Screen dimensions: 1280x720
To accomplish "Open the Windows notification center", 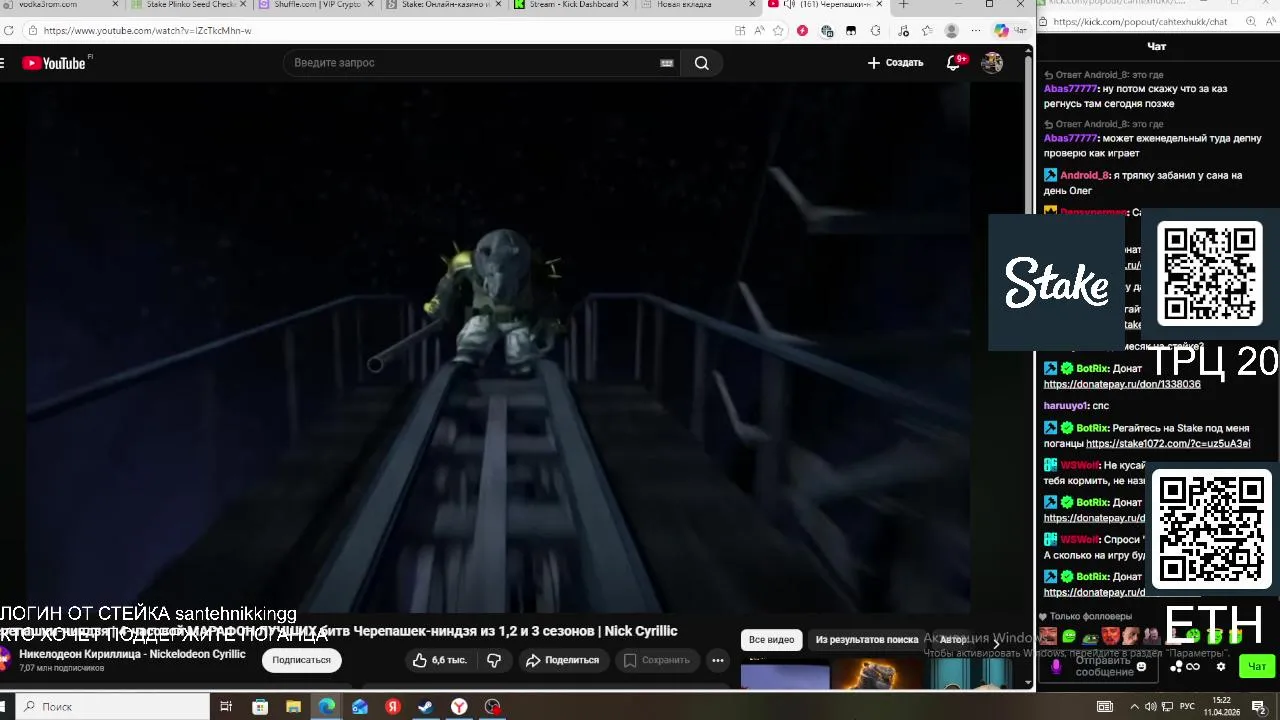I will (x=1259, y=706).
